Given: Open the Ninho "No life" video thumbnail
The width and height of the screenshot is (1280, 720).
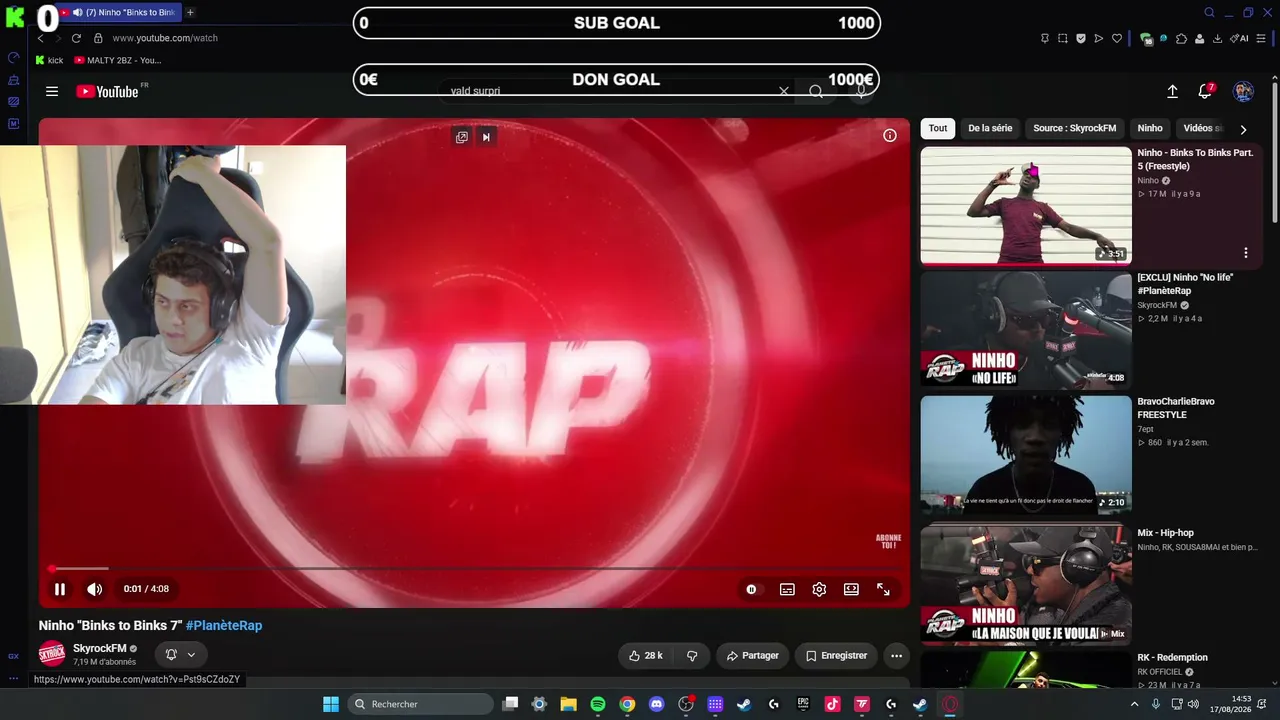Looking at the screenshot, I should click(x=1026, y=330).
